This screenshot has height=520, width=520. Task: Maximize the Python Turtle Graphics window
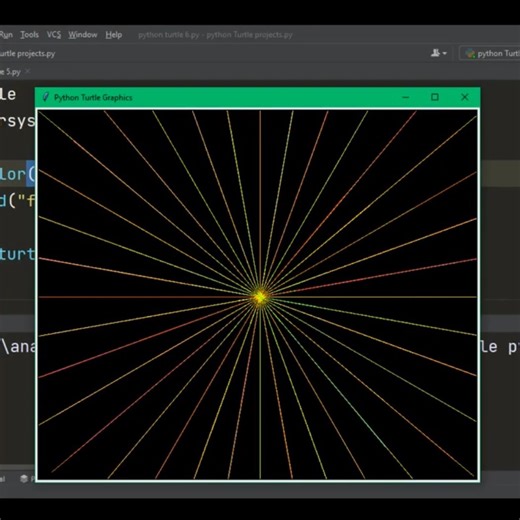435,97
